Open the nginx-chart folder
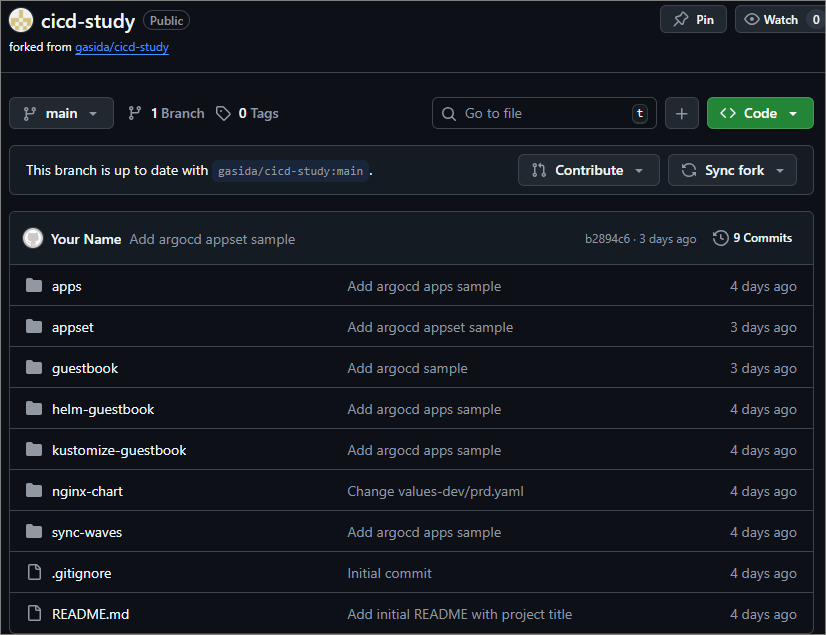The width and height of the screenshot is (826, 635). pyautogui.click(x=87, y=492)
